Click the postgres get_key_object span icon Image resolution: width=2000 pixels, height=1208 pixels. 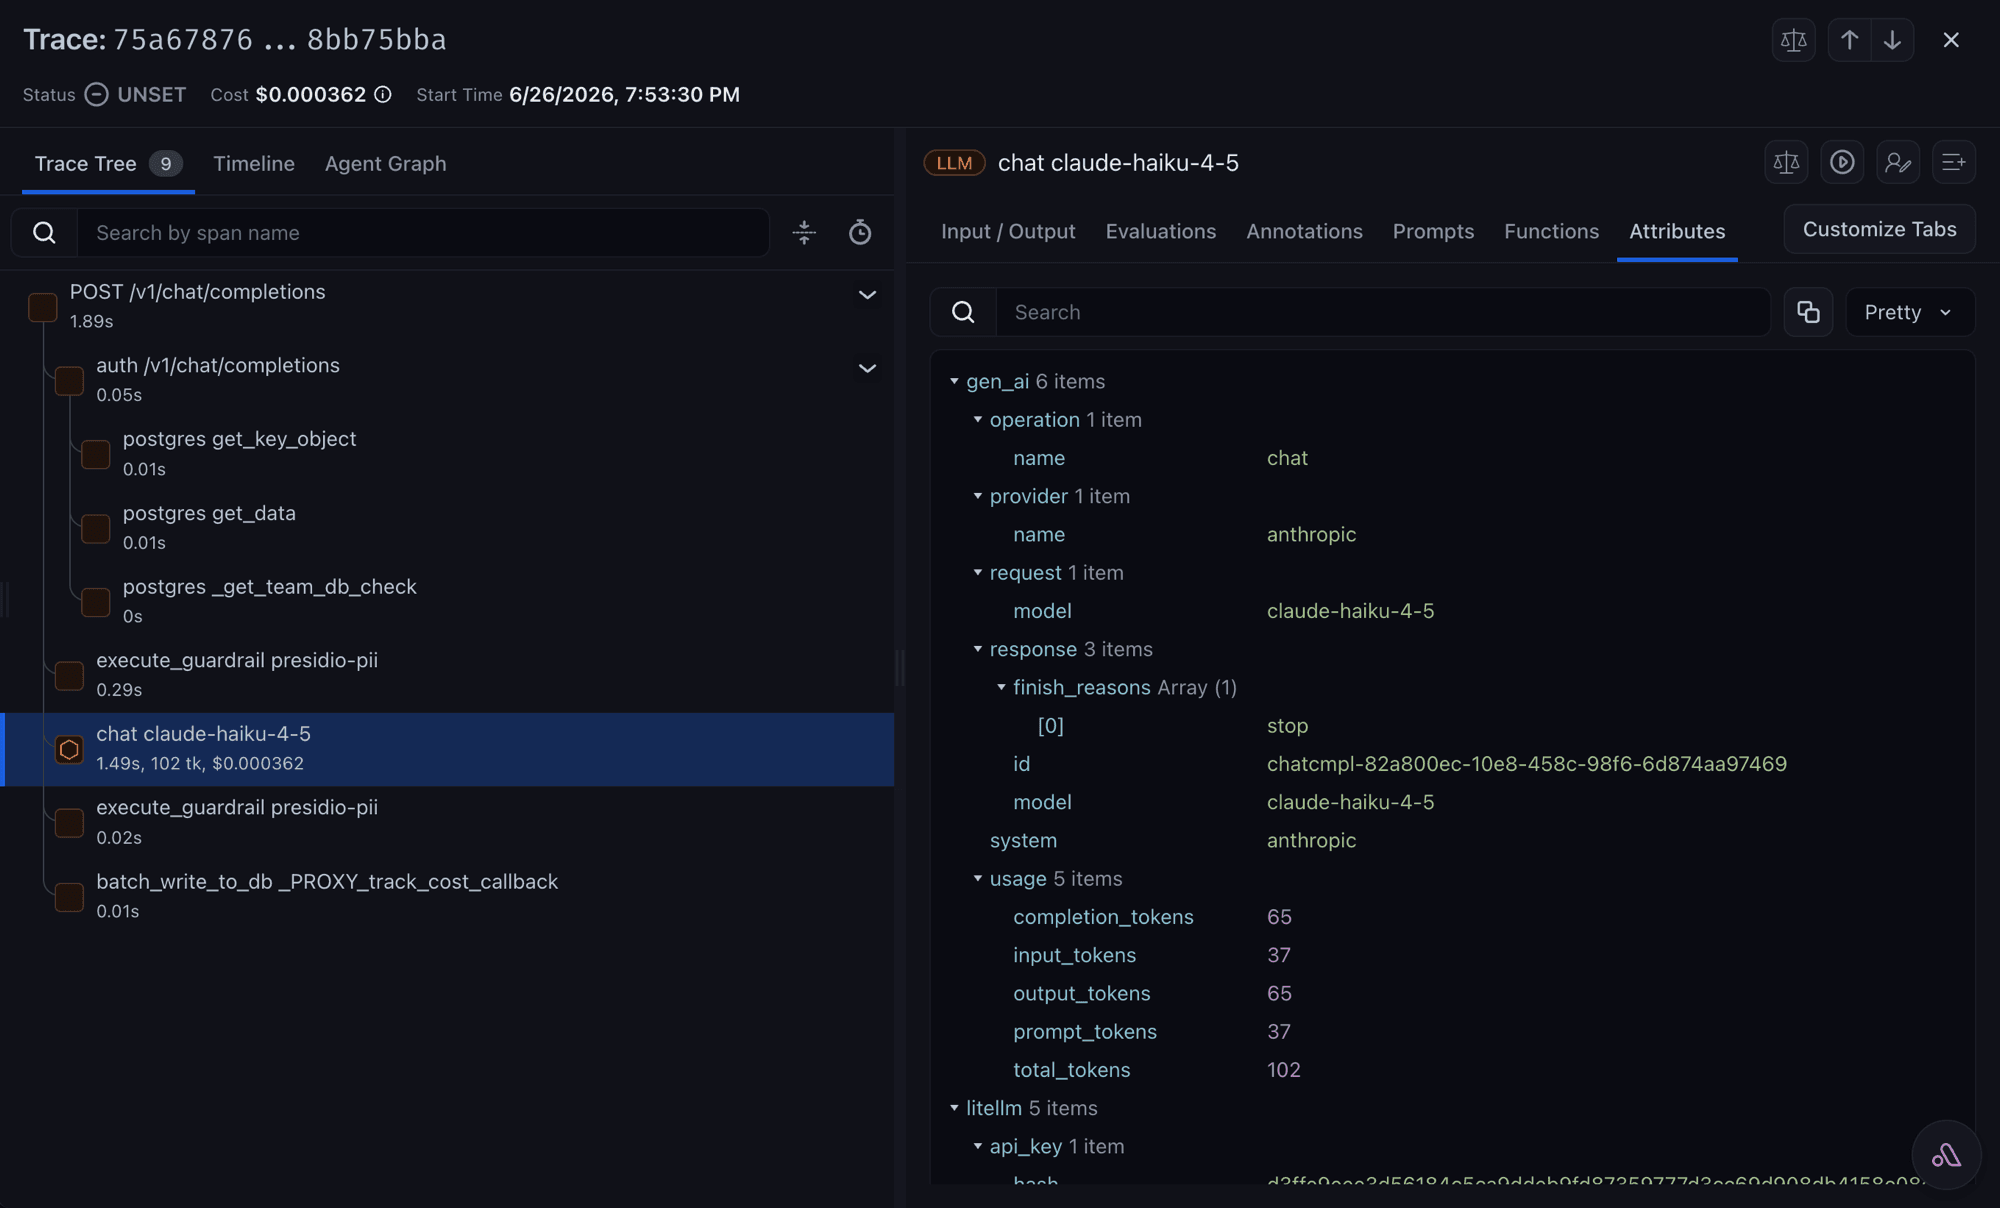coord(95,454)
